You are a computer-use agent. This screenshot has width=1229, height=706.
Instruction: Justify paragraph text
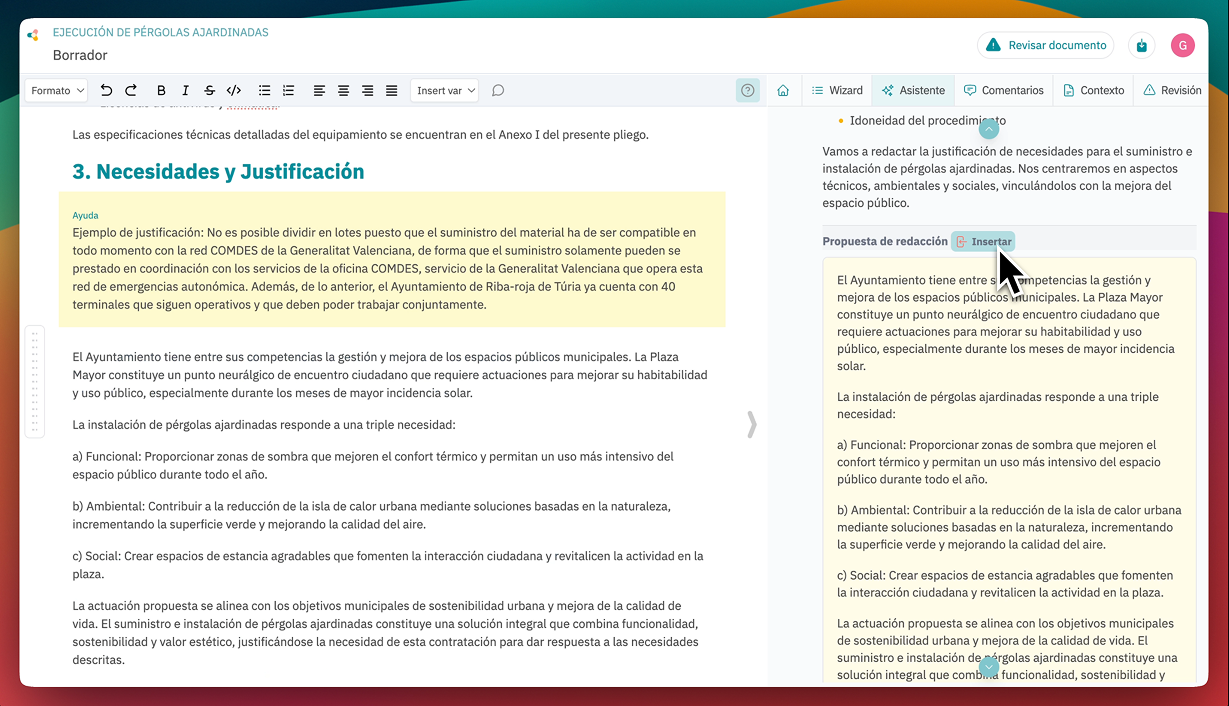coord(391,90)
